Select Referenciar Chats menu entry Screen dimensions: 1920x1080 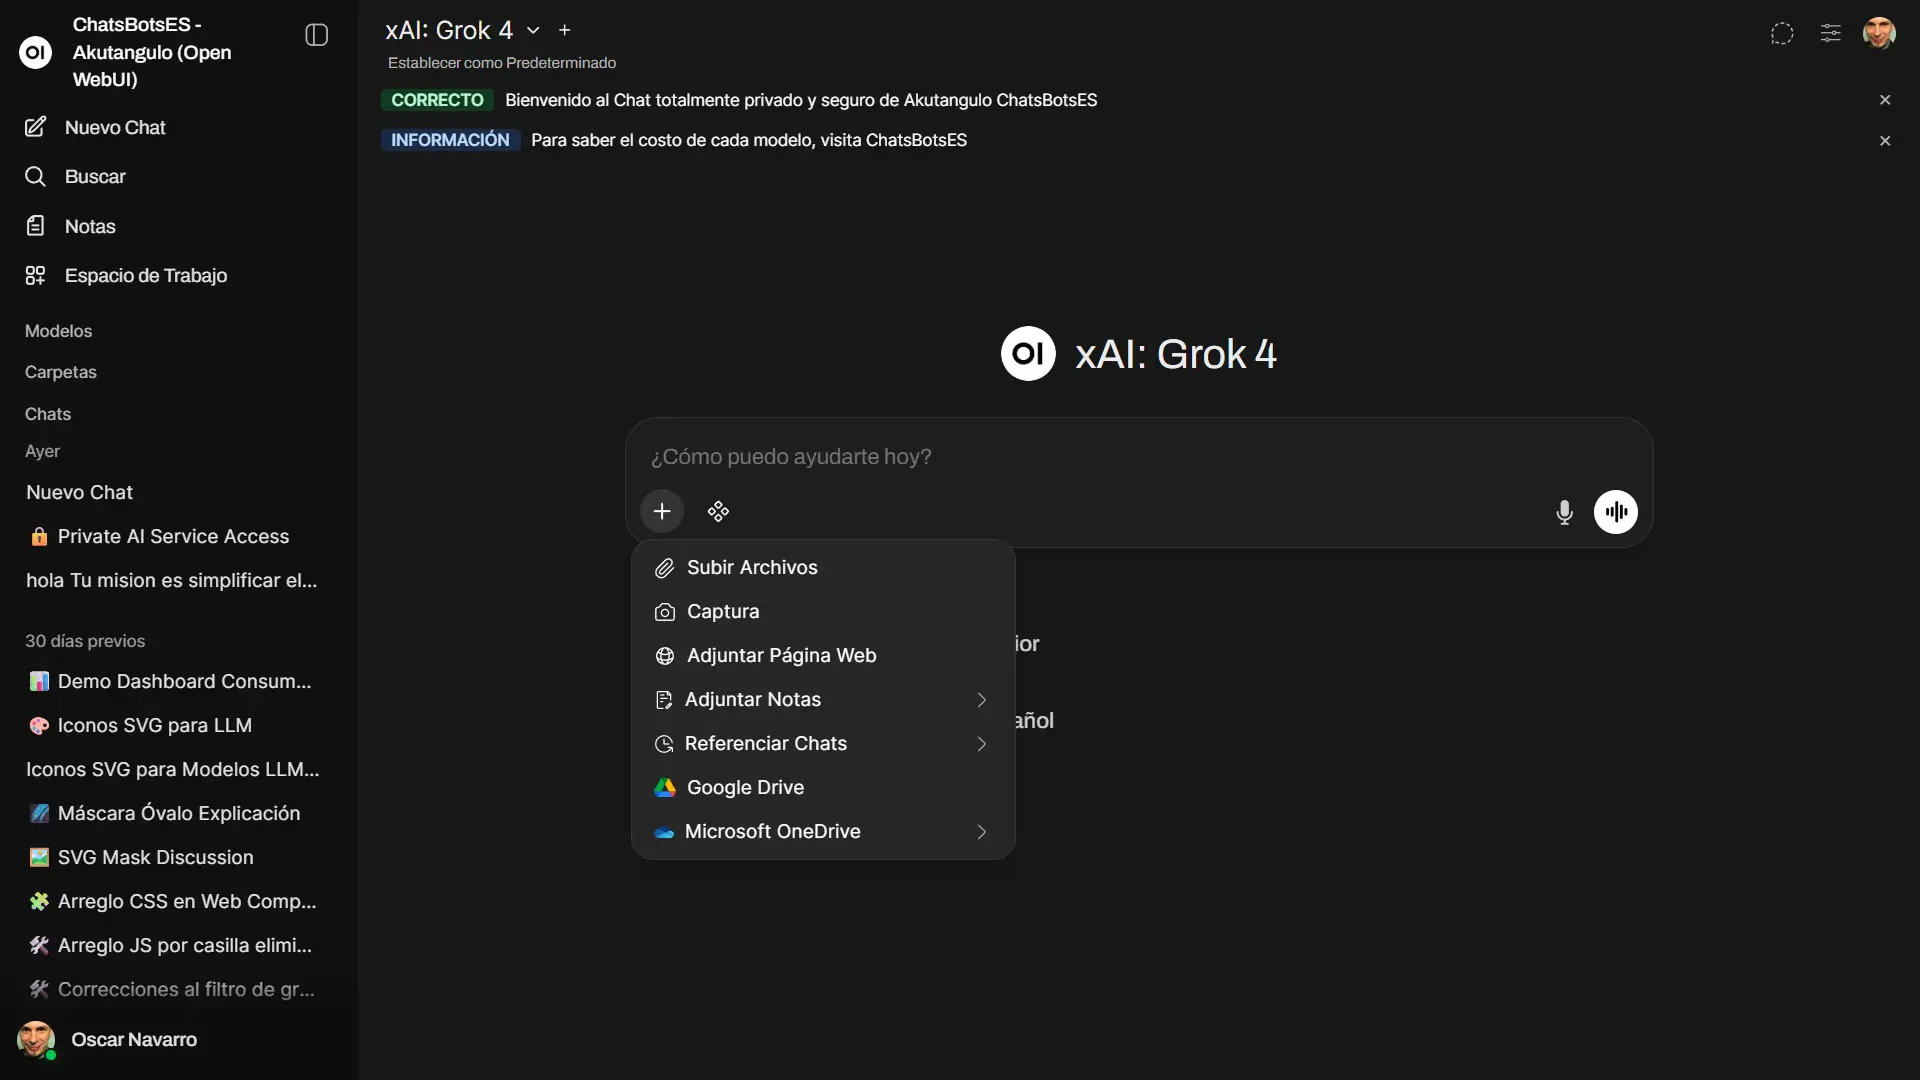(823, 744)
